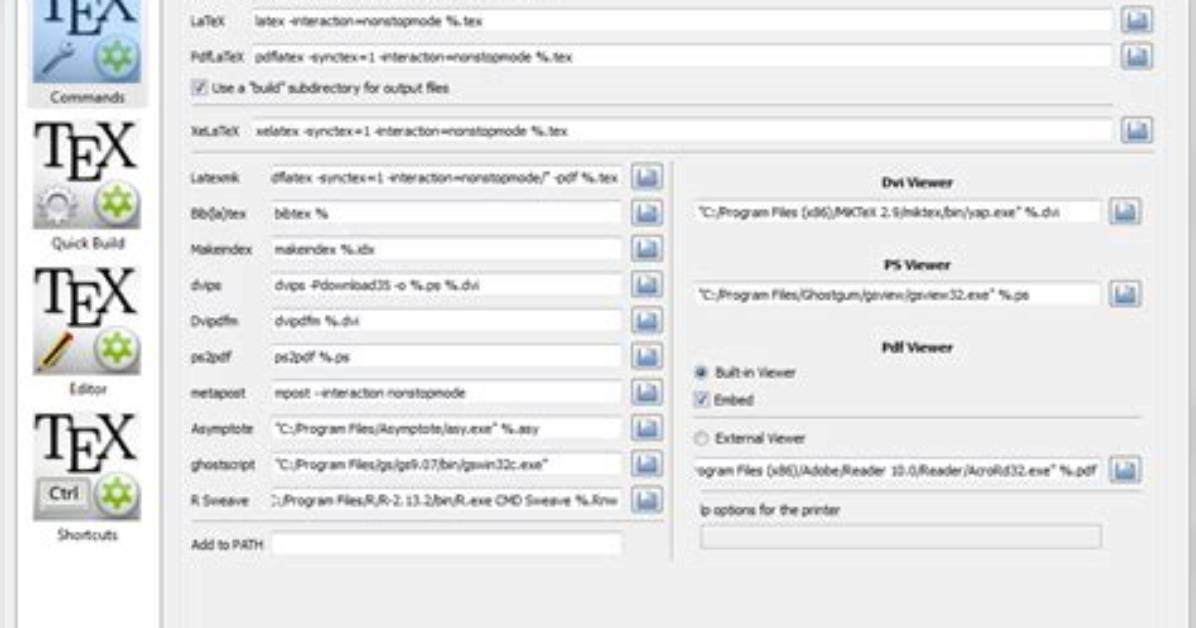Viewport: 1196px width, 628px height.
Task: Select the Quick Build settings icon
Action: (87, 176)
